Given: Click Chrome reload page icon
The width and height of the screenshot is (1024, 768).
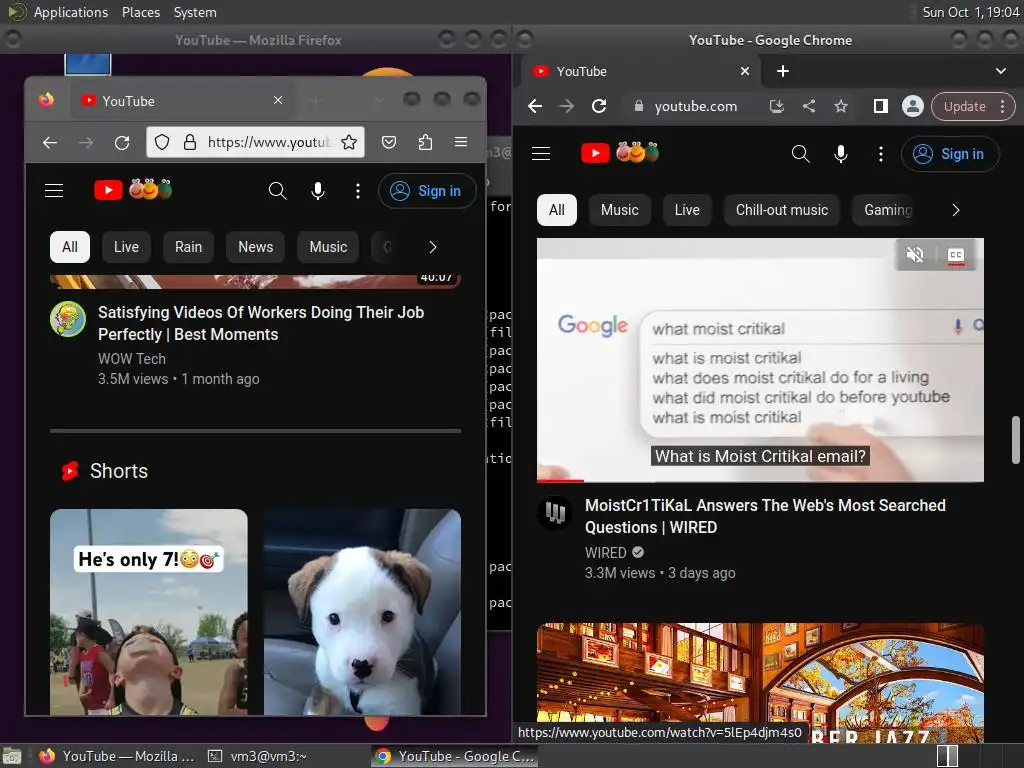Looking at the screenshot, I should tap(599, 106).
